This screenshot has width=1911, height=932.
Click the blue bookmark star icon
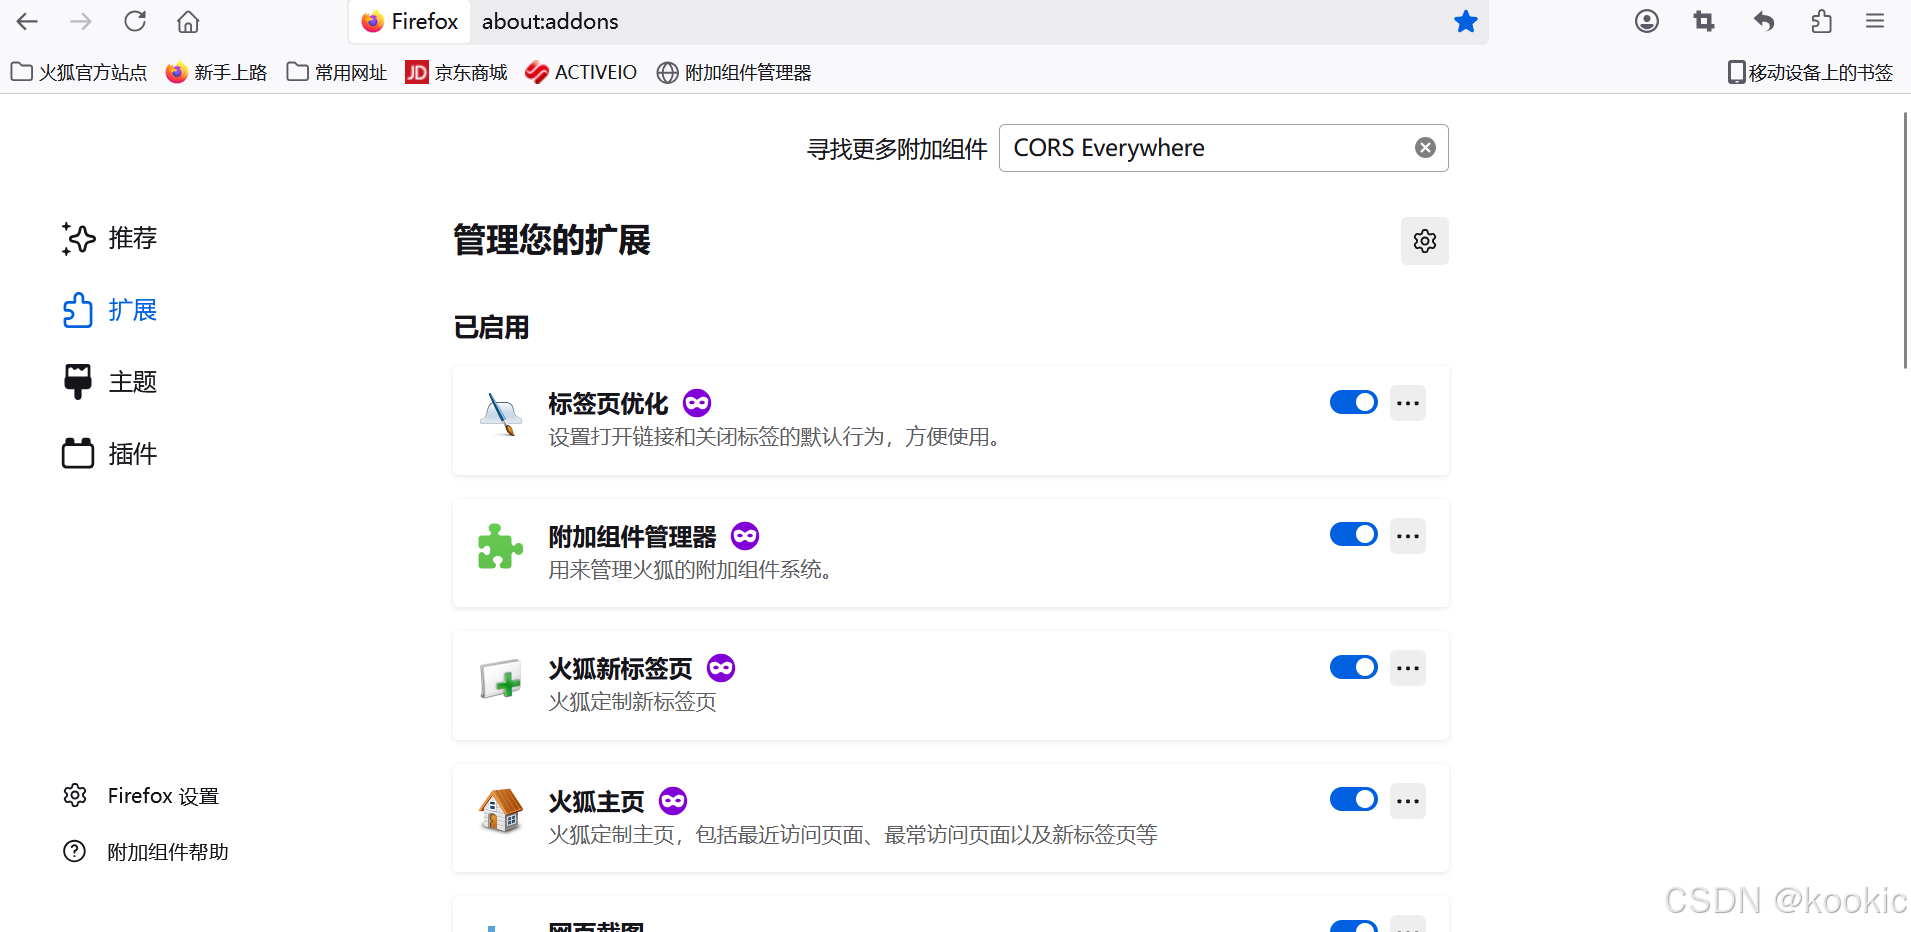pos(1466,21)
